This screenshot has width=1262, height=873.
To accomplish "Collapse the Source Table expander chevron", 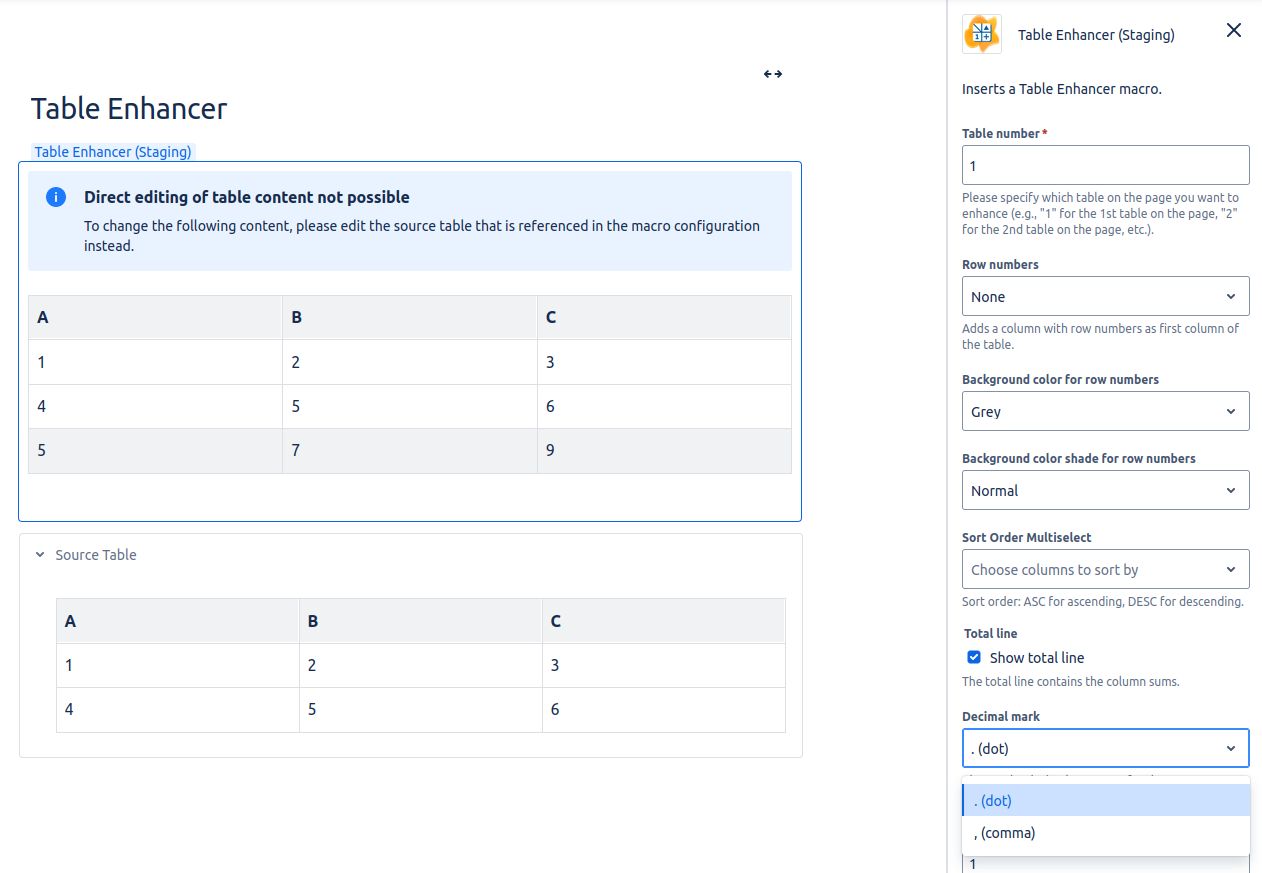I will click(x=40, y=555).
